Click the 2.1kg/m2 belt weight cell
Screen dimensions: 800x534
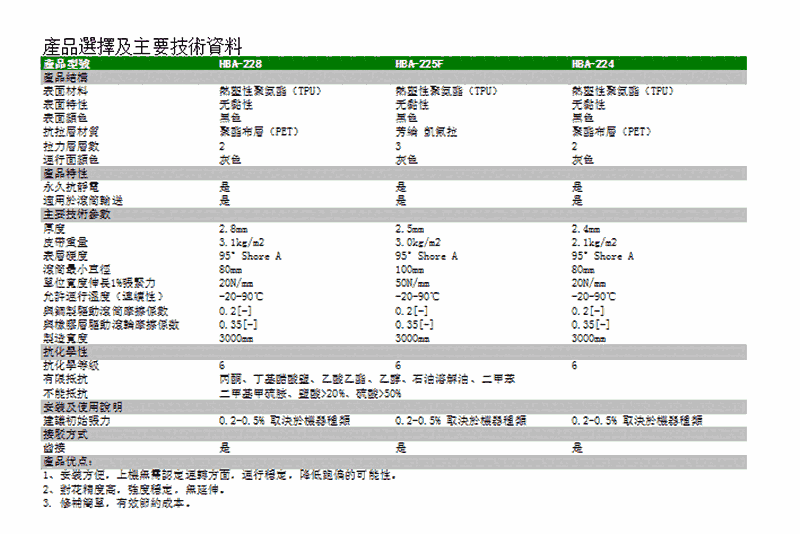pyautogui.click(x=593, y=242)
